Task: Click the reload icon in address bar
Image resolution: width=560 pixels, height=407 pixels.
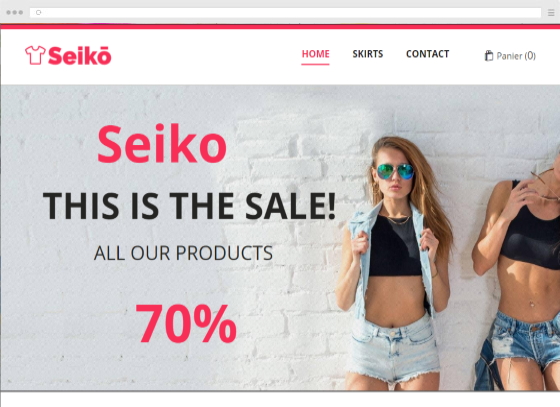Action: [x=39, y=12]
